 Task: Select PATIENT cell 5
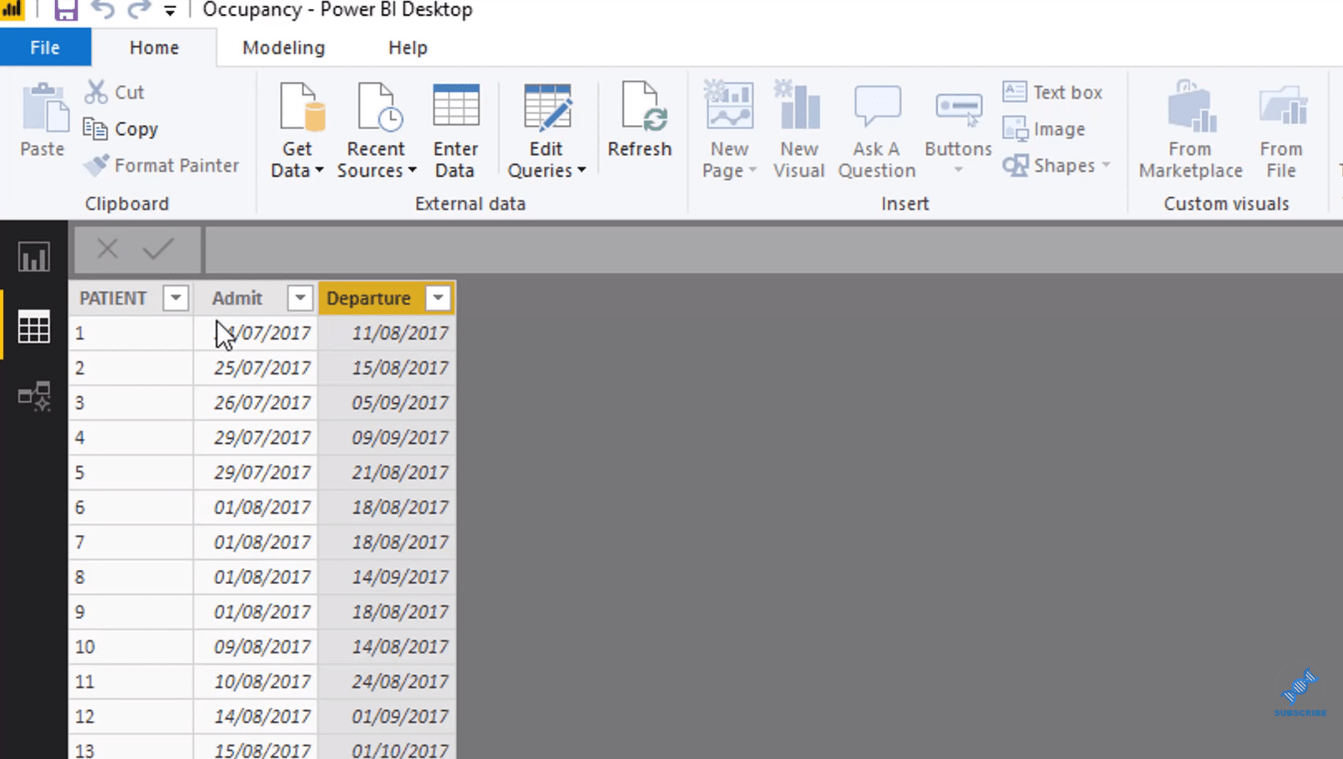click(x=131, y=472)
